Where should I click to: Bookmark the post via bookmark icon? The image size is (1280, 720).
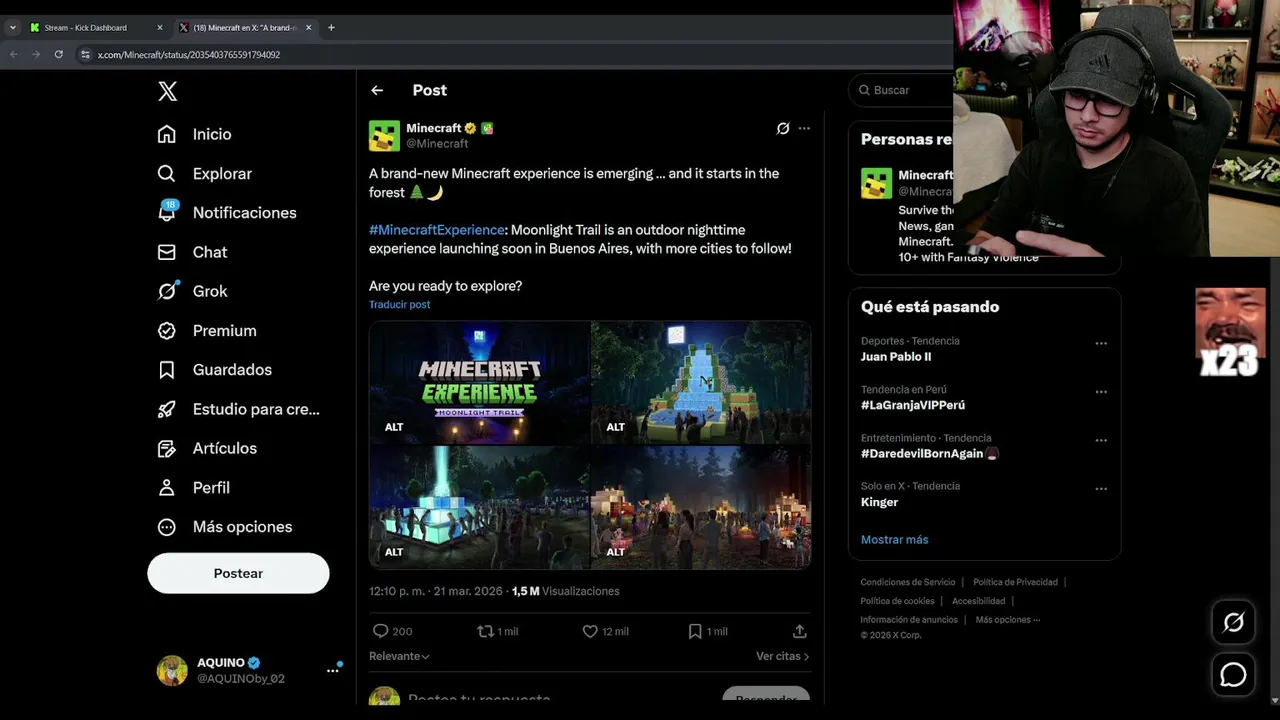click(x=695, y=631)
